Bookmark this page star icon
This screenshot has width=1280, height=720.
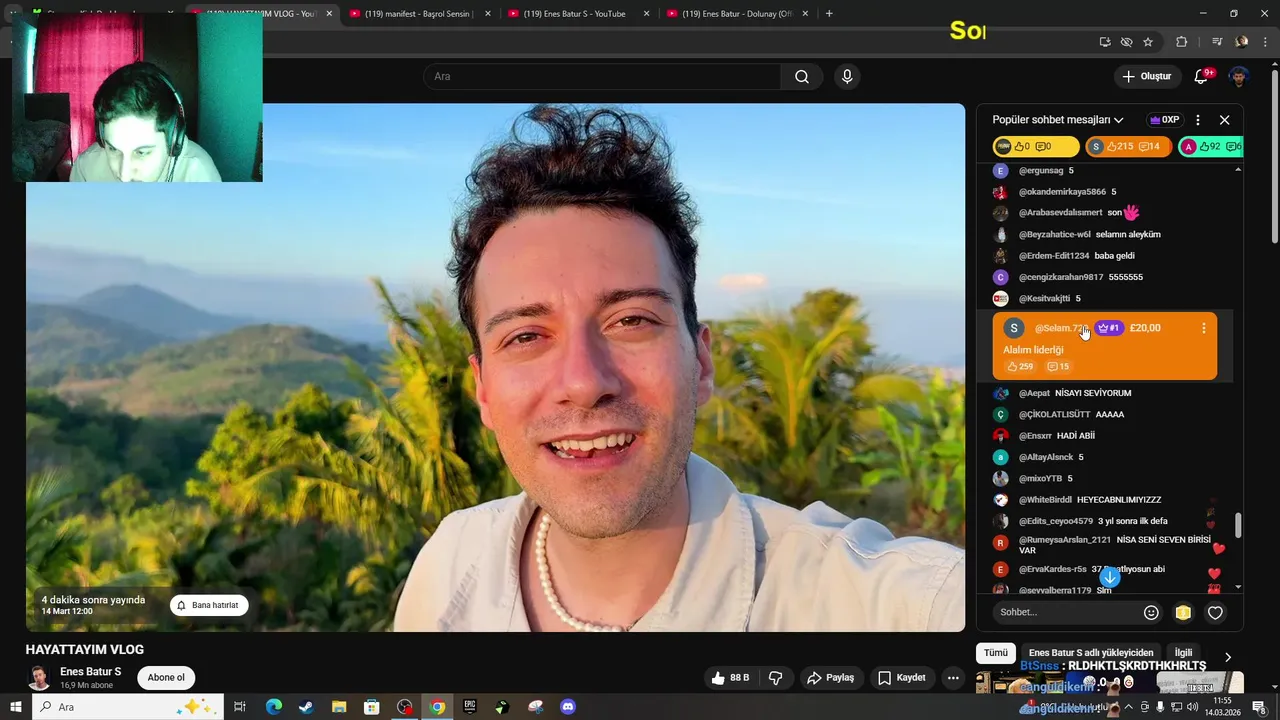point(1148,42)
